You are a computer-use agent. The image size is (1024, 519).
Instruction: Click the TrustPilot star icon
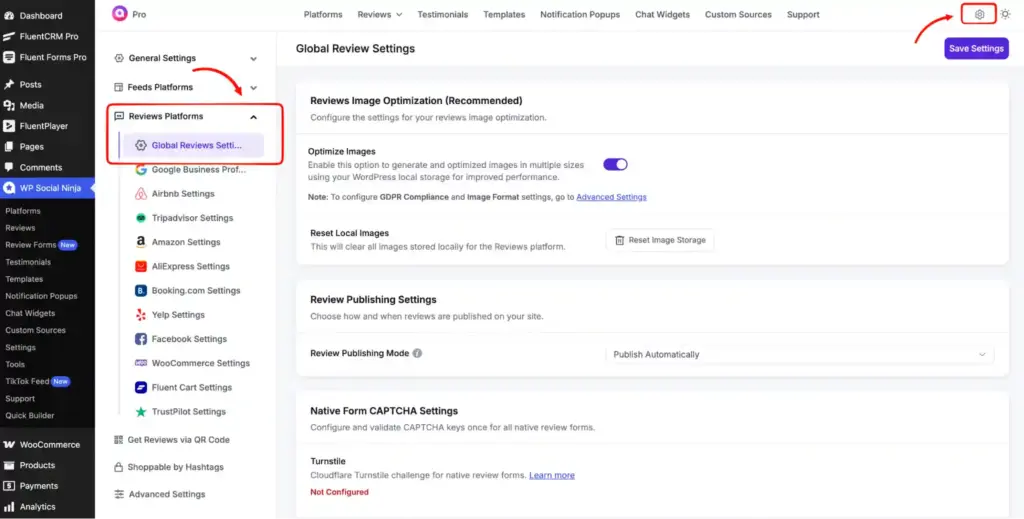click(140, 411)
